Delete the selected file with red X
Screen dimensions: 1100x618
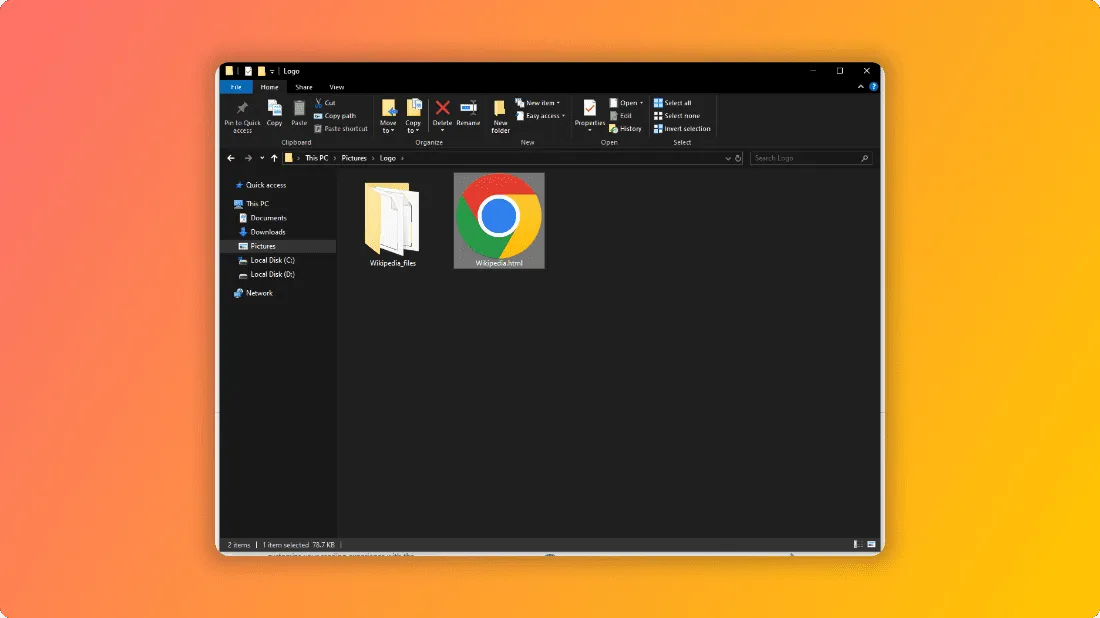[442, 108]
